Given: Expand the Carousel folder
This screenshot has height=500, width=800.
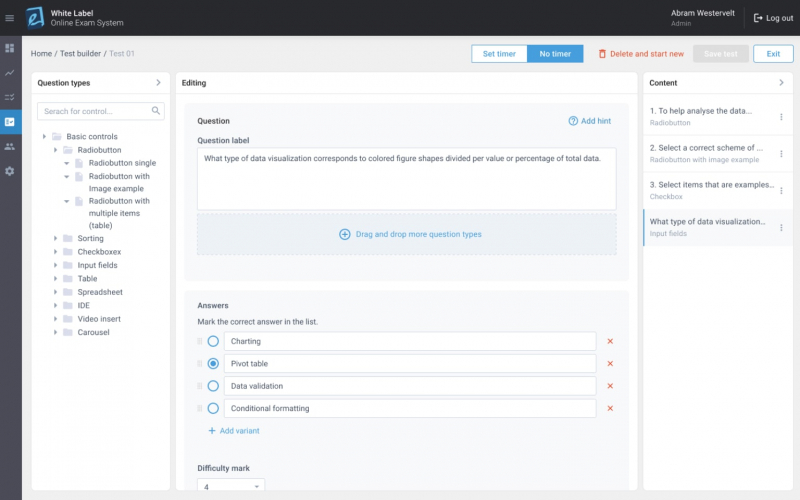Looking at the screenshot, I should [x=56, y=332].
